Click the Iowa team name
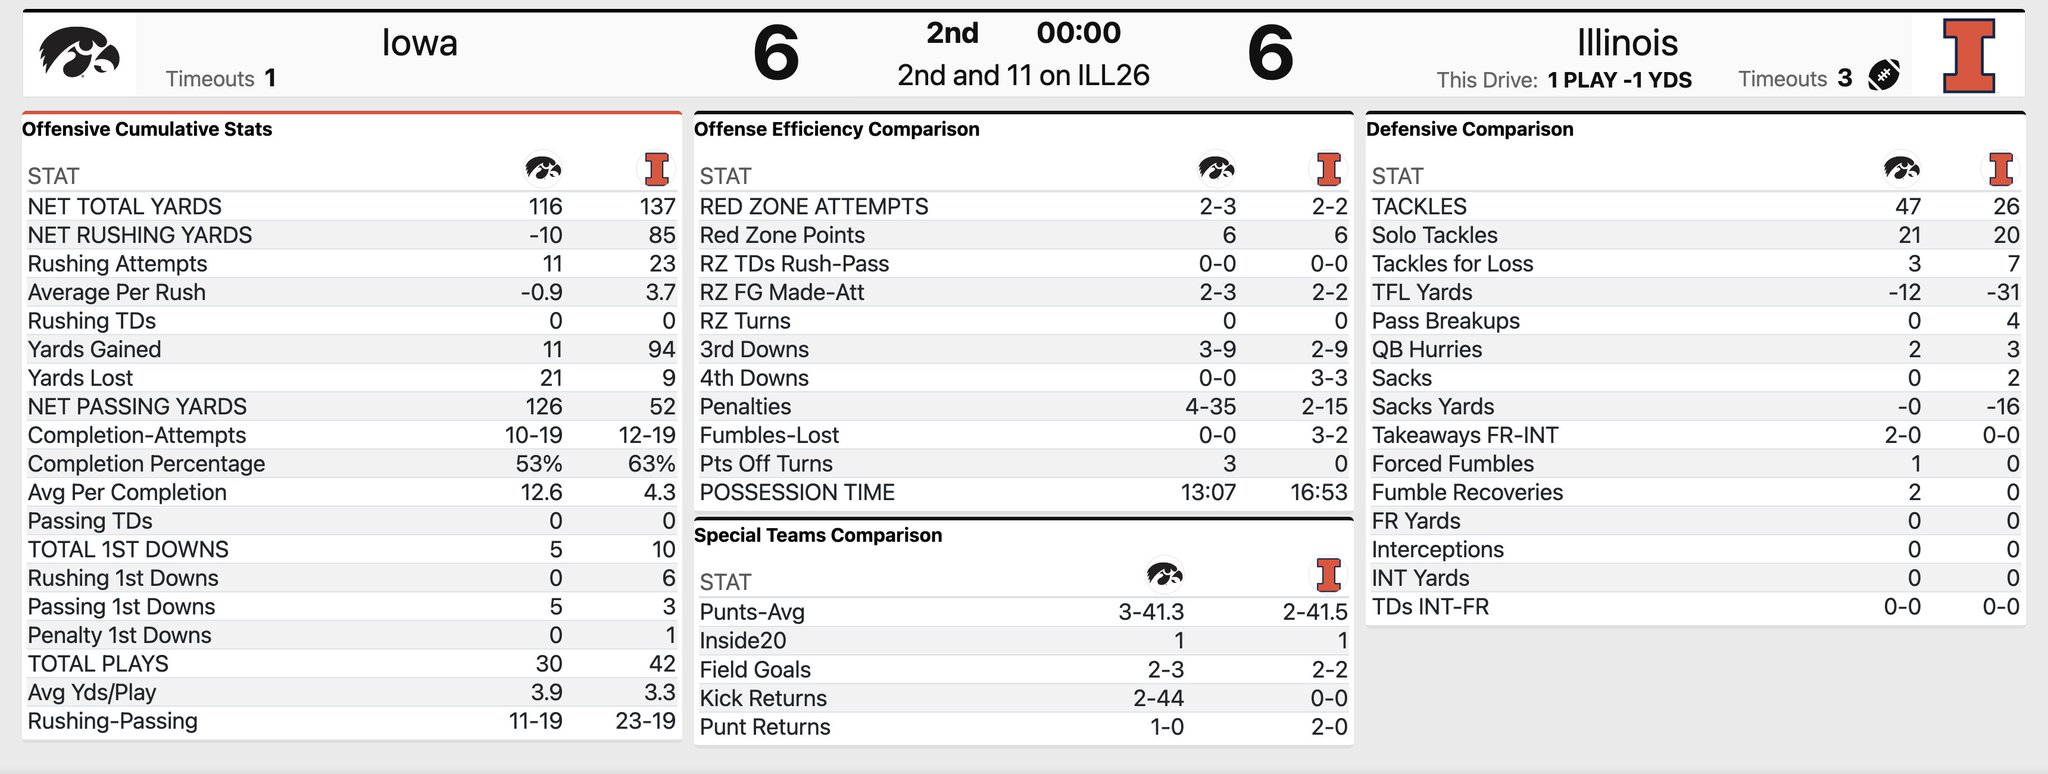Viewport: 2048px width, 774px height. [419, 43]
